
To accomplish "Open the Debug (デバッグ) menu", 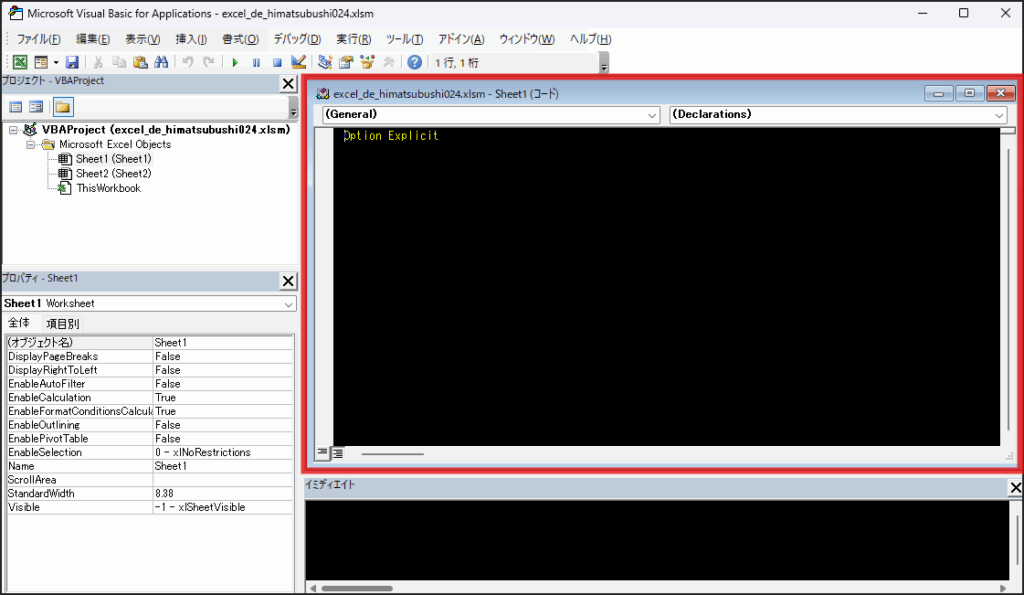I will [297, 39].
